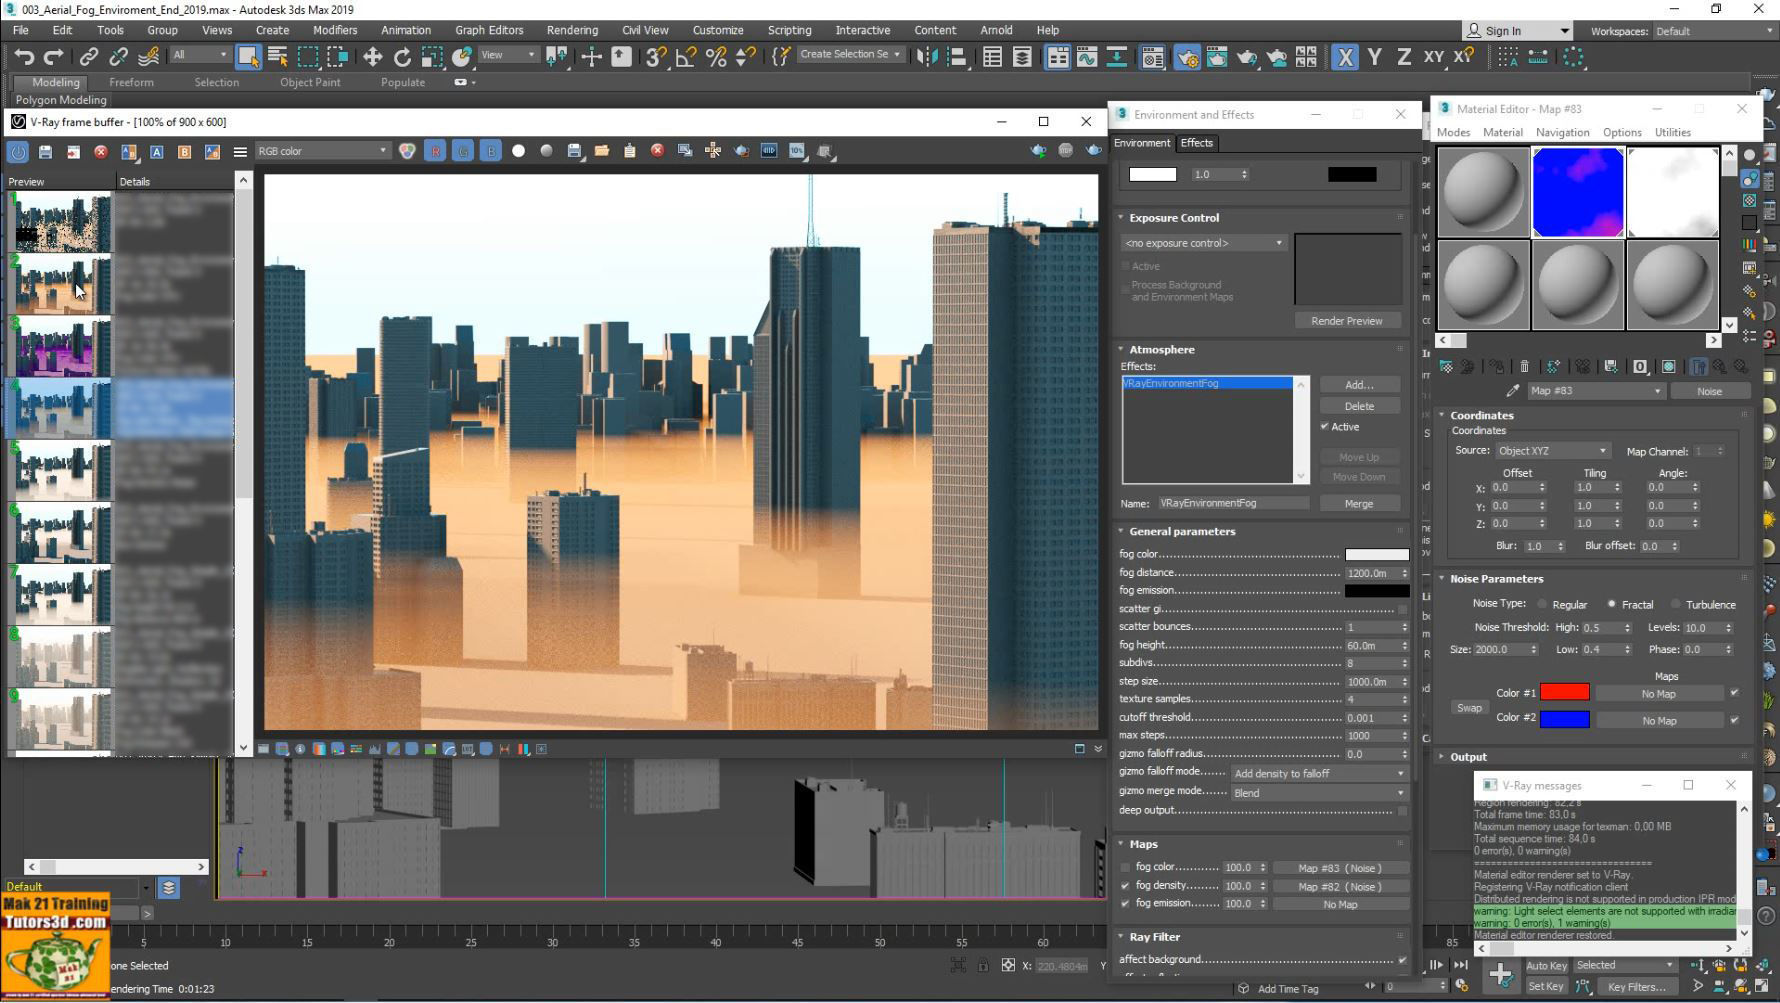Open the Graph Editors menu

(489, 30)
